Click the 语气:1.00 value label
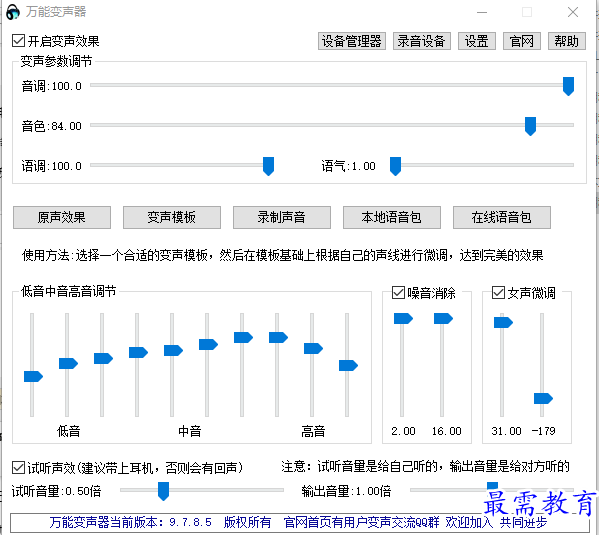The image size is (605, 535). pyautogui.click(x=349, y=166)
